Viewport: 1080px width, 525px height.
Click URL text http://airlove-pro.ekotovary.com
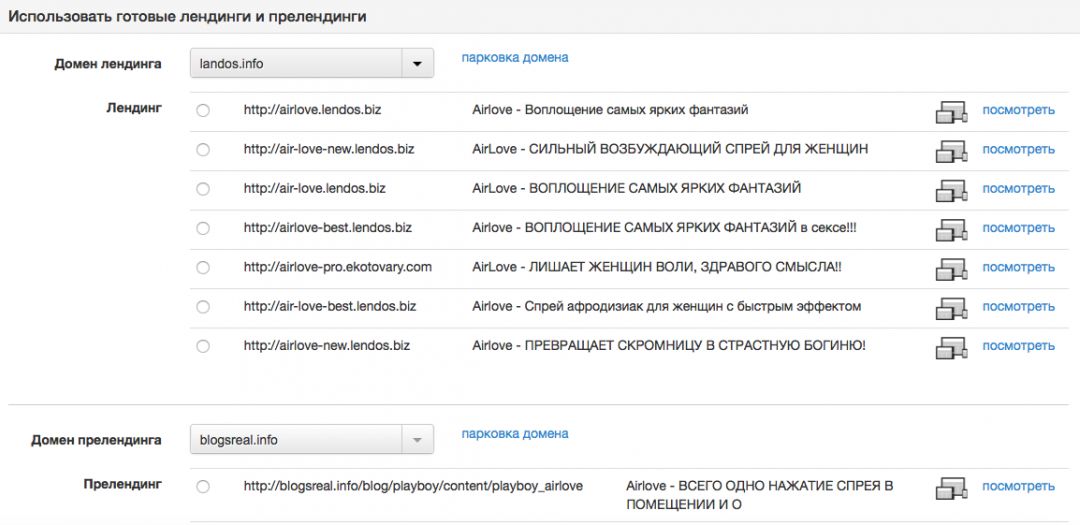338,267
